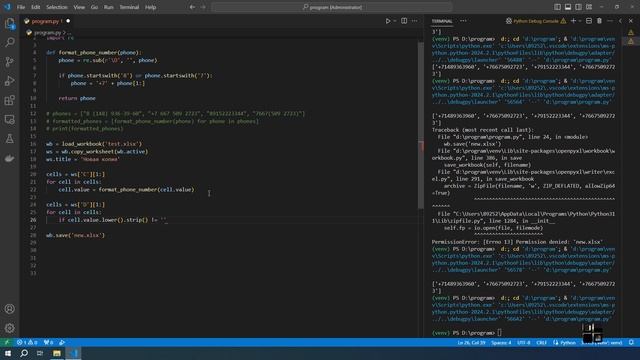This screenshot has width=640, height=360.
Task: Select the program.py editor tab
Action: 47,21
